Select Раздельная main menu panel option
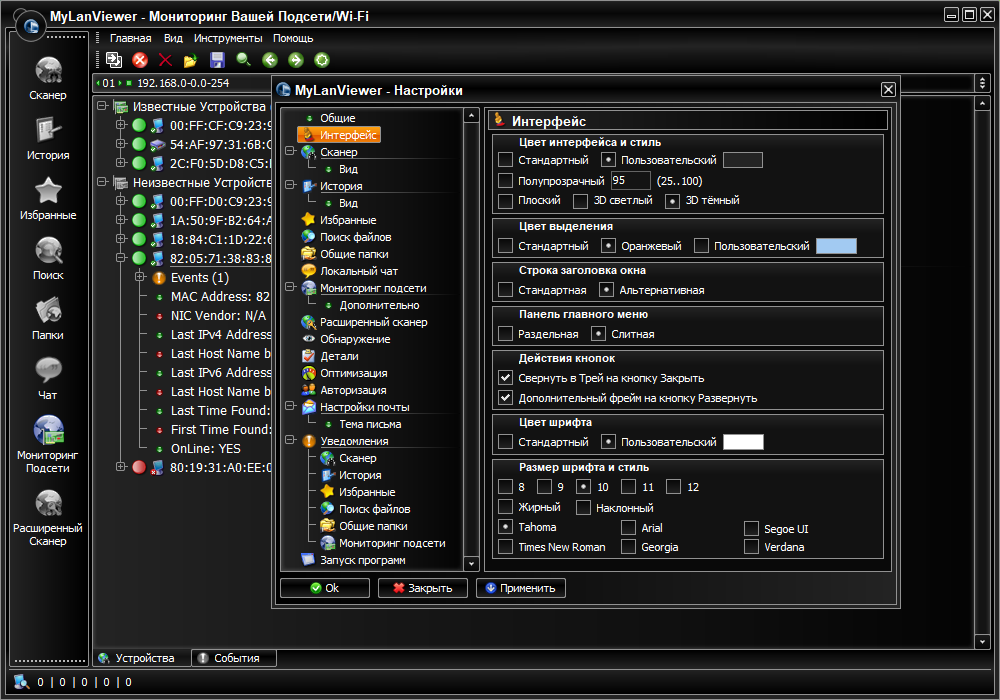The image size is (1000, 700). [505, 333]
